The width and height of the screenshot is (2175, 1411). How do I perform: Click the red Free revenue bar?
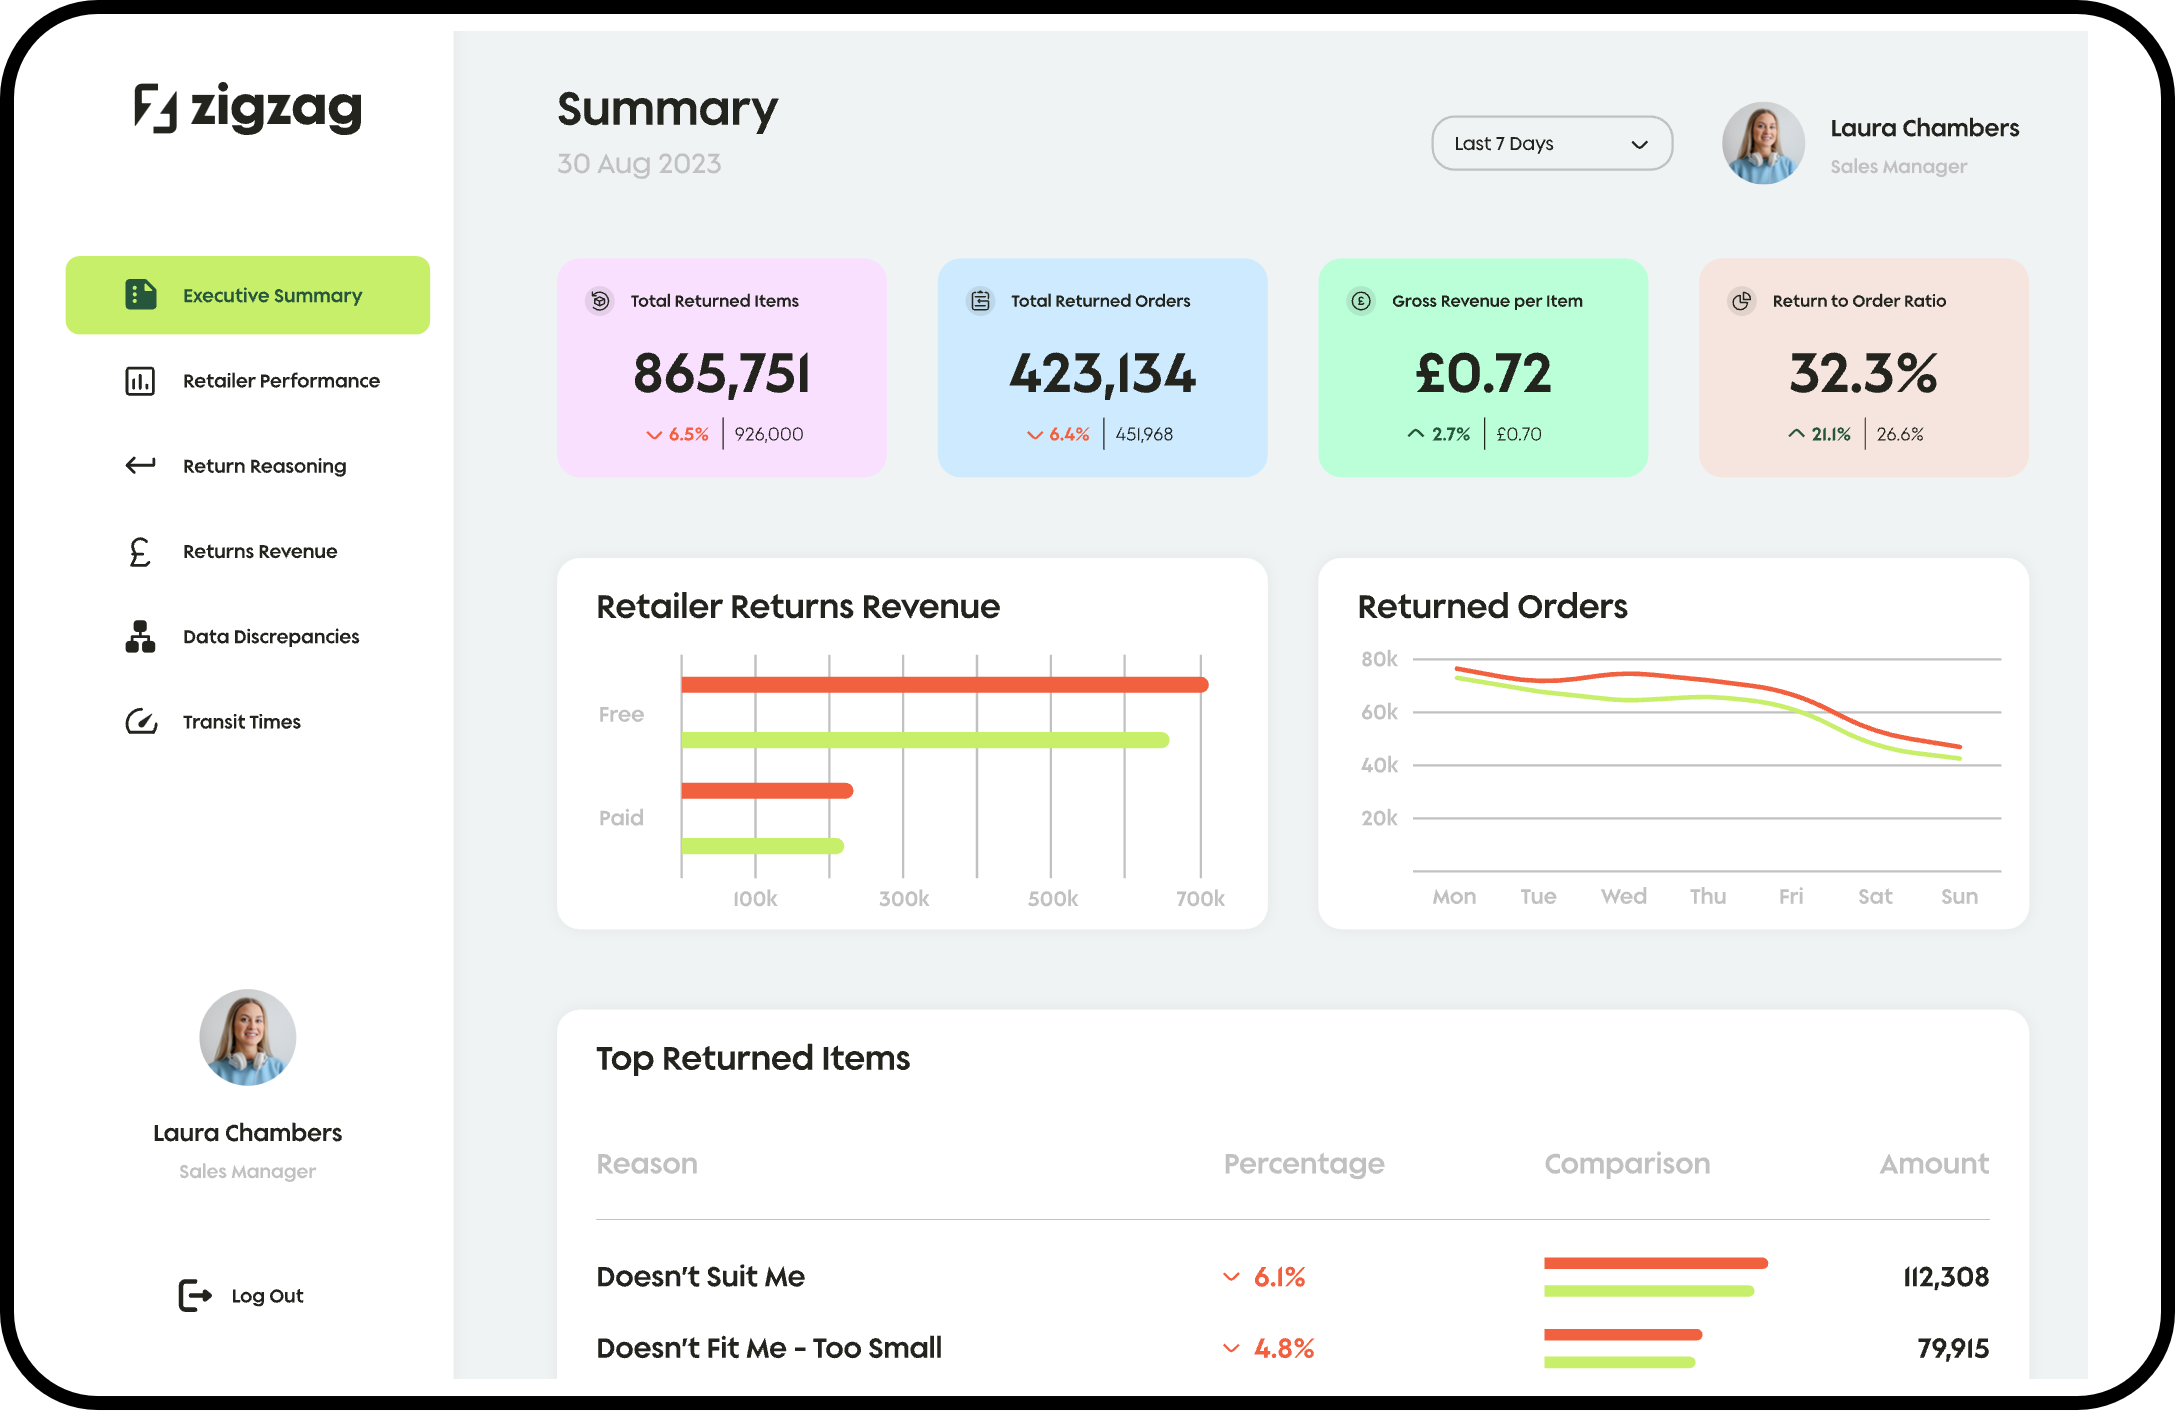(x=944, y=685)
